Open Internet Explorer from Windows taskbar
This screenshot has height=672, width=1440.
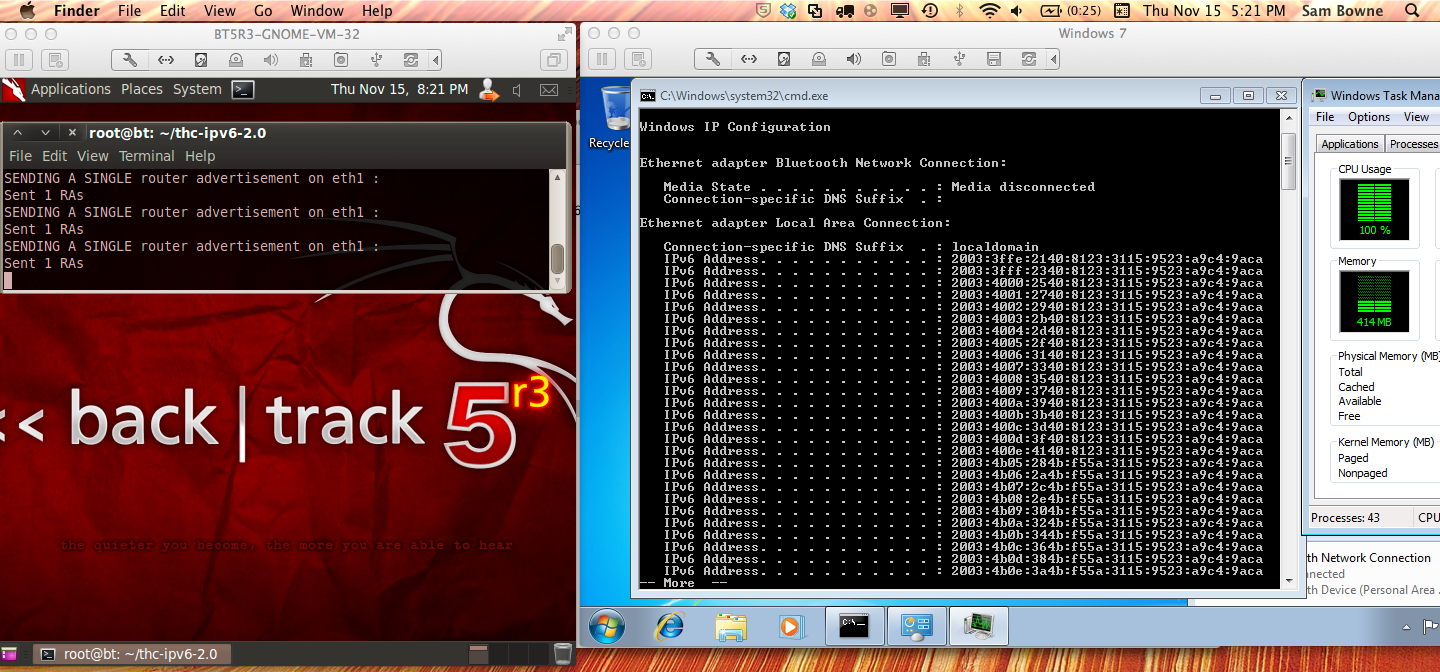point(669,626)
